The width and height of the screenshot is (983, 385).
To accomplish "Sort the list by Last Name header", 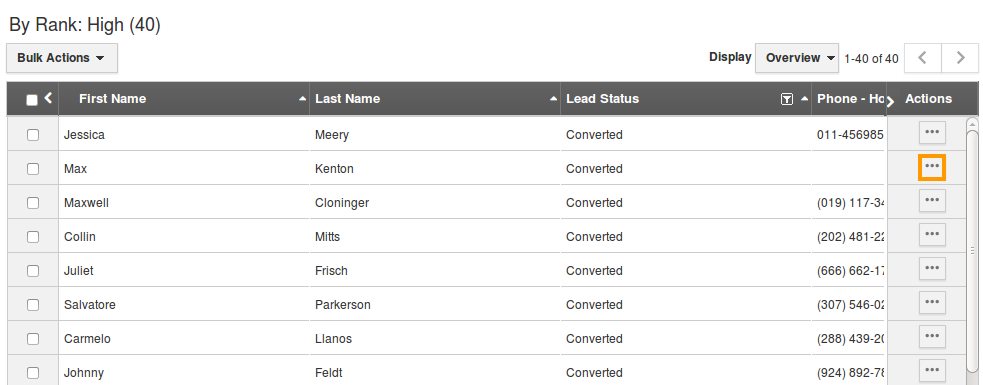I will click(347, 98).
